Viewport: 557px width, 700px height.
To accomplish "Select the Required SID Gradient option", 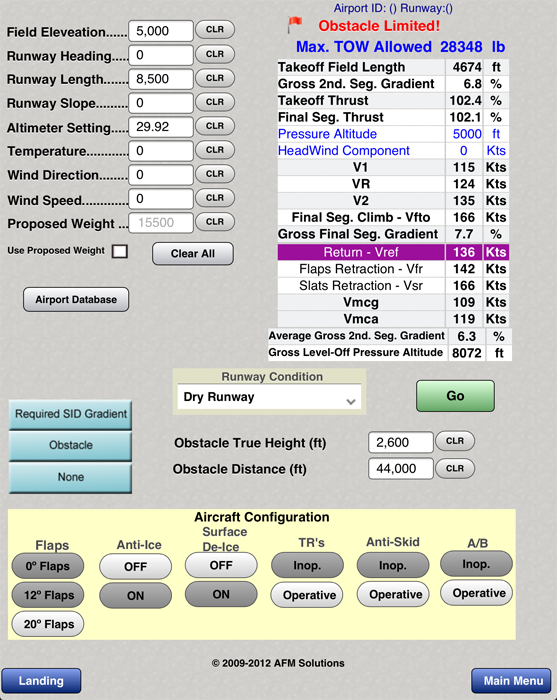I will click(71, 414).
